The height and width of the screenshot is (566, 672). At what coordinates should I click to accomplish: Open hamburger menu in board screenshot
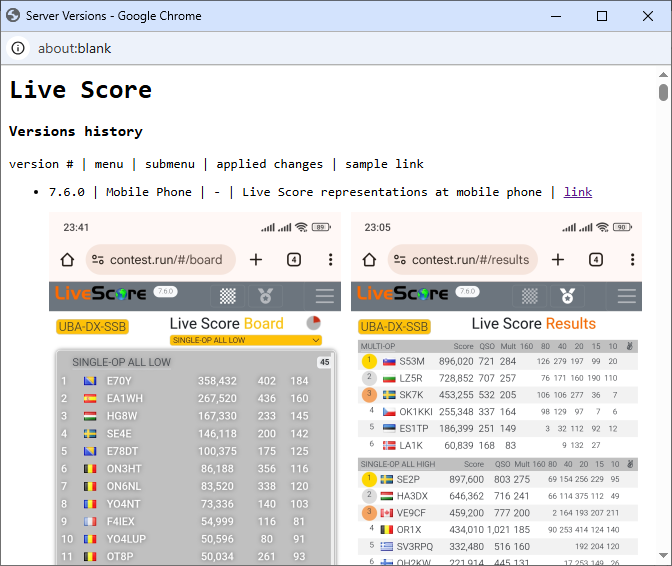coord(324,296)
